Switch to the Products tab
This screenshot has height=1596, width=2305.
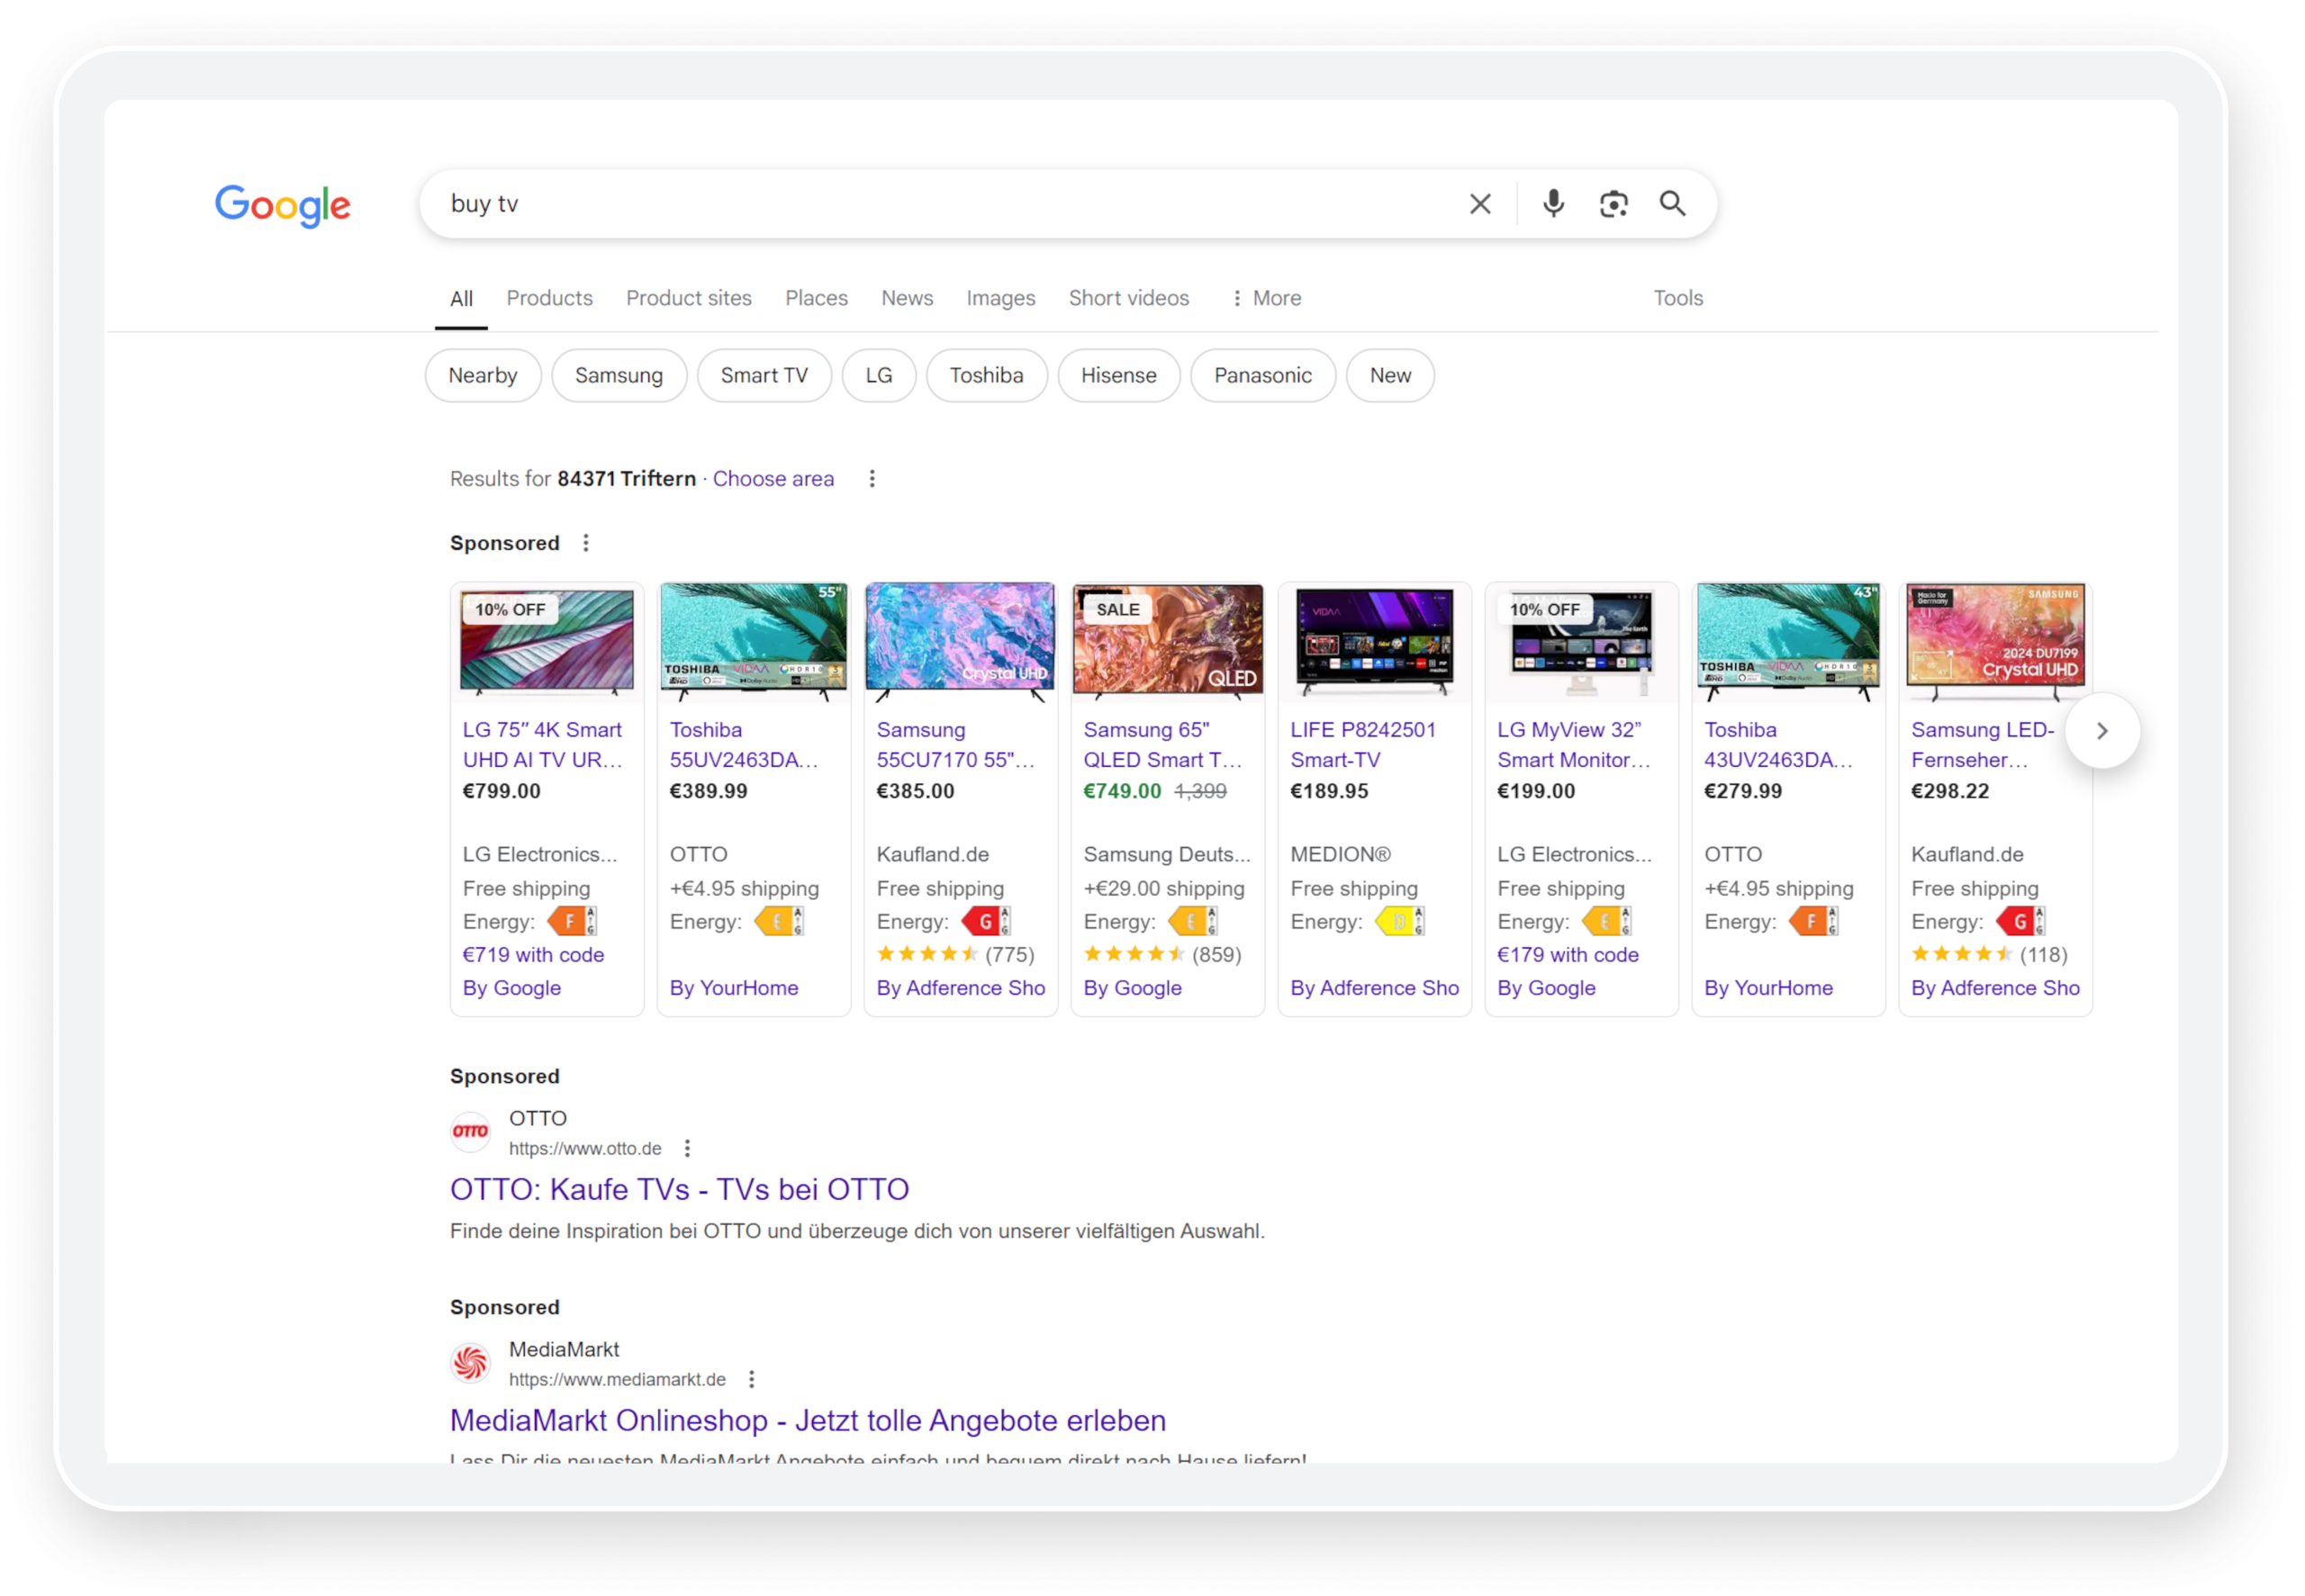(x=549, y=298)
